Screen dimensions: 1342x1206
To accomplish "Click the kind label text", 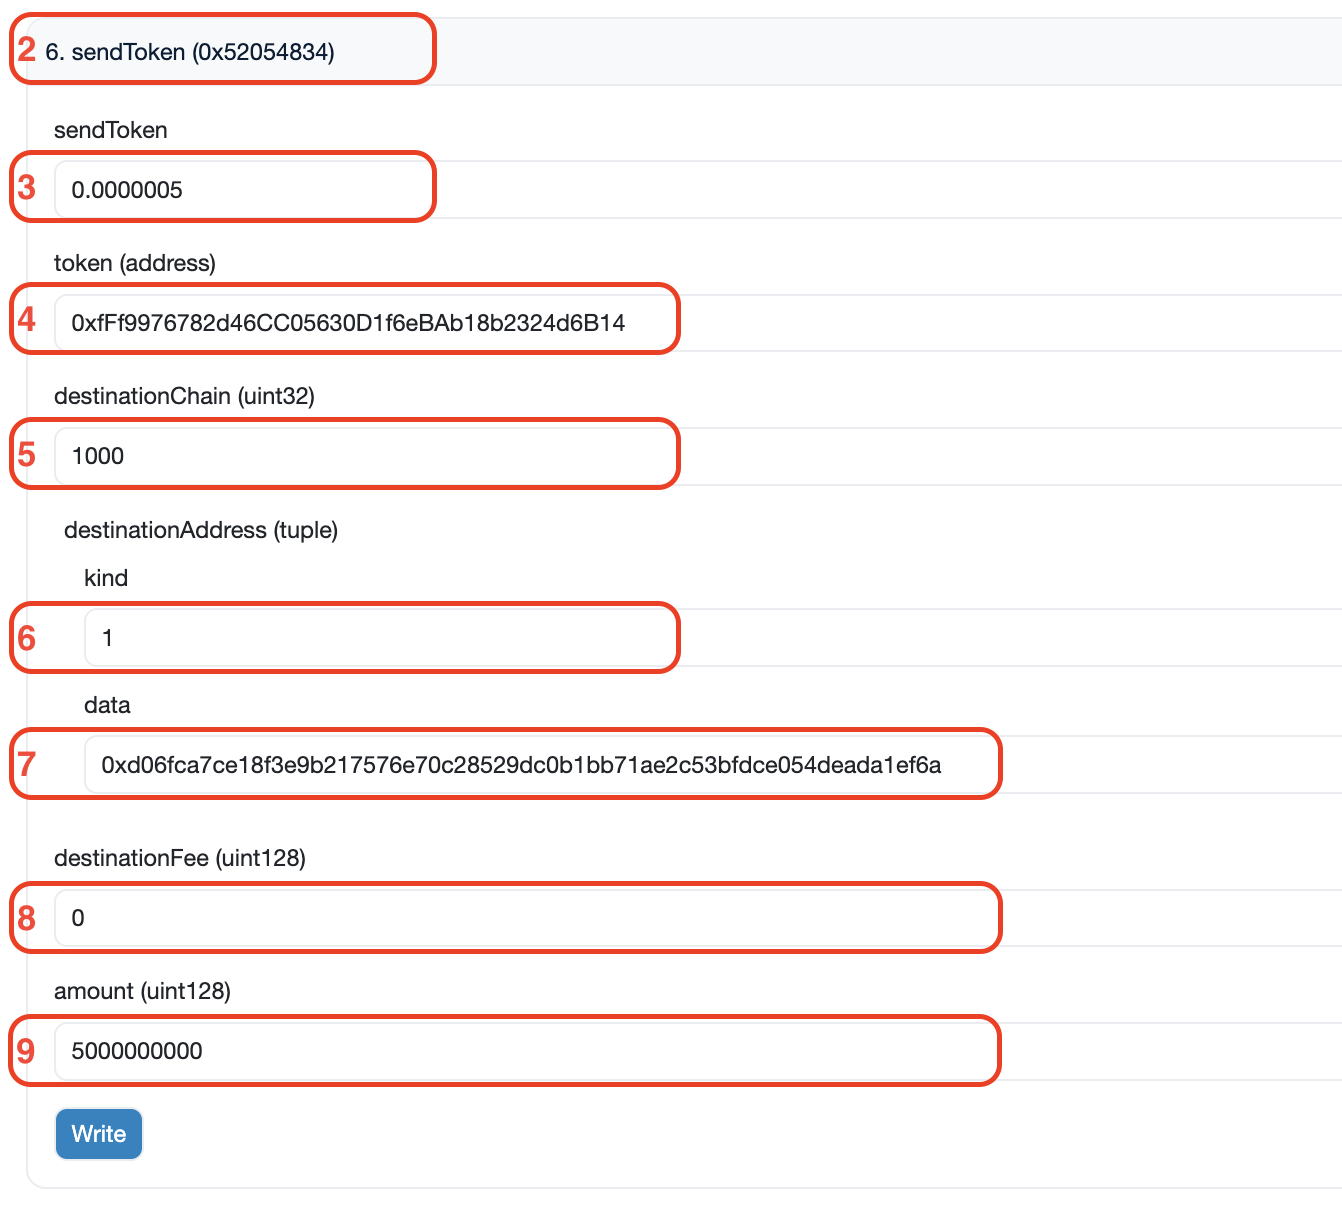I will click(x=106, y=578).
